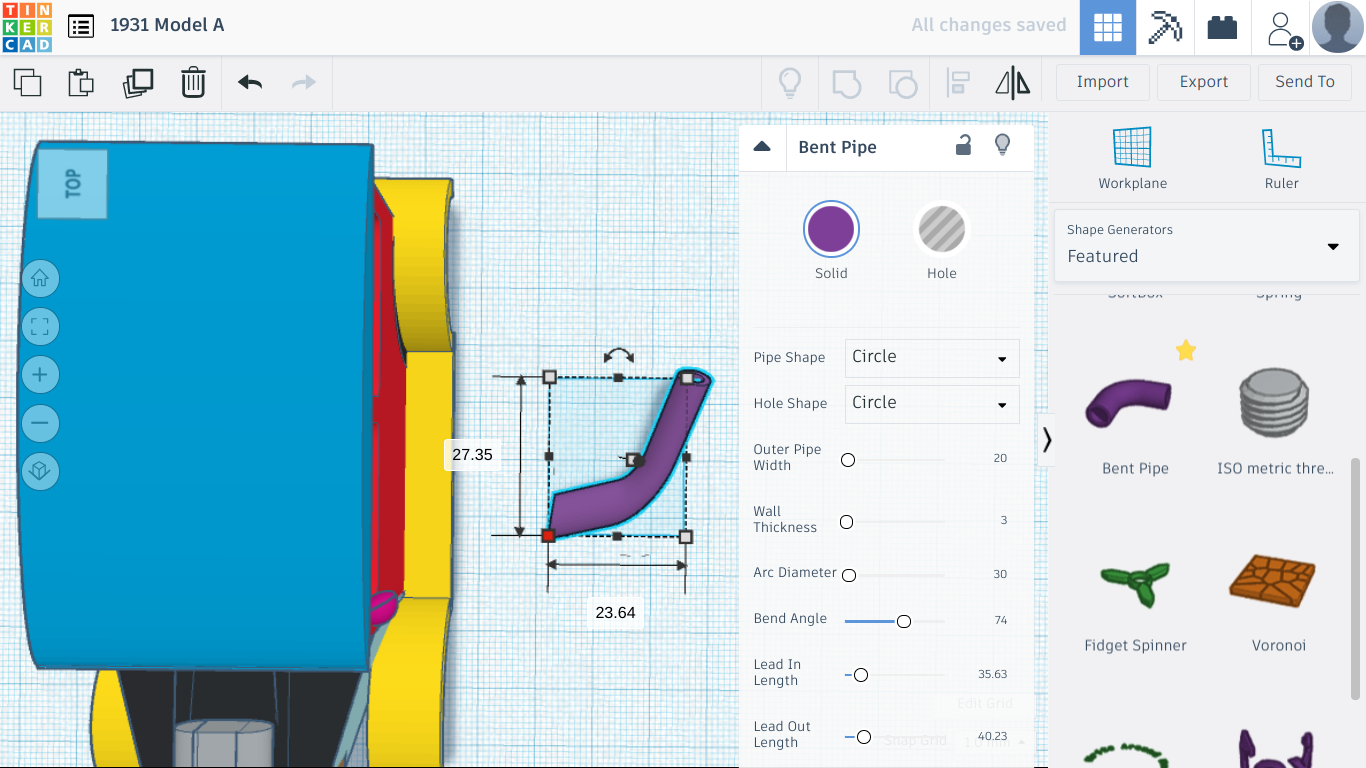
Task: Lock the Bent Pipe shape
Action: [x=963, y=146]
